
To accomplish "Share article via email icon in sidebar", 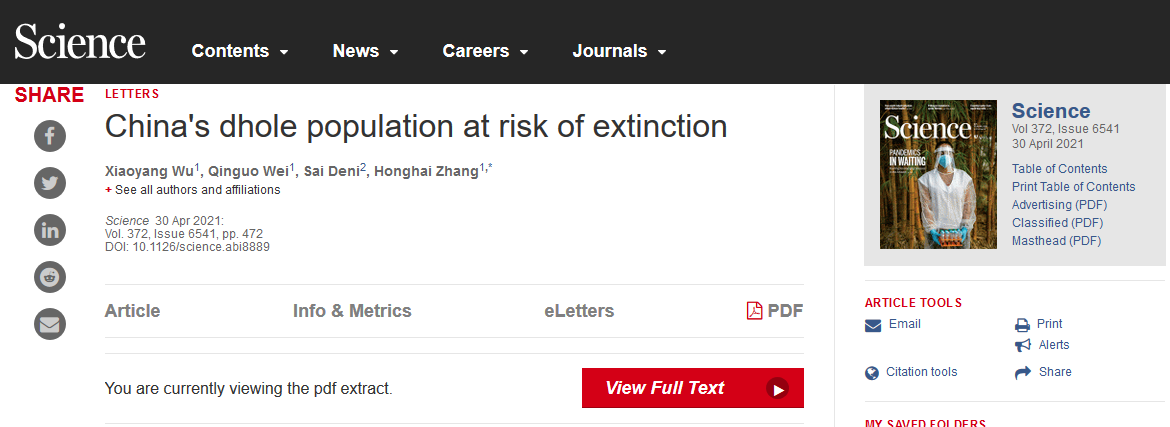I will pos(50,324).
